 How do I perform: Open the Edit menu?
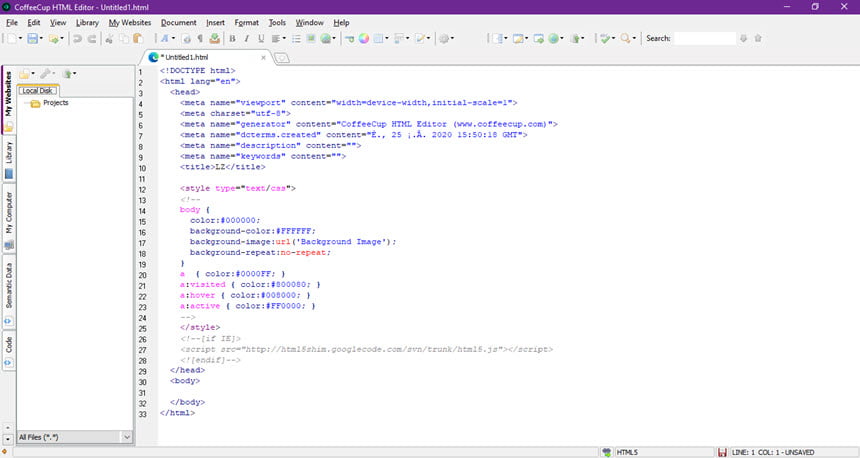[x=33, y=22]
